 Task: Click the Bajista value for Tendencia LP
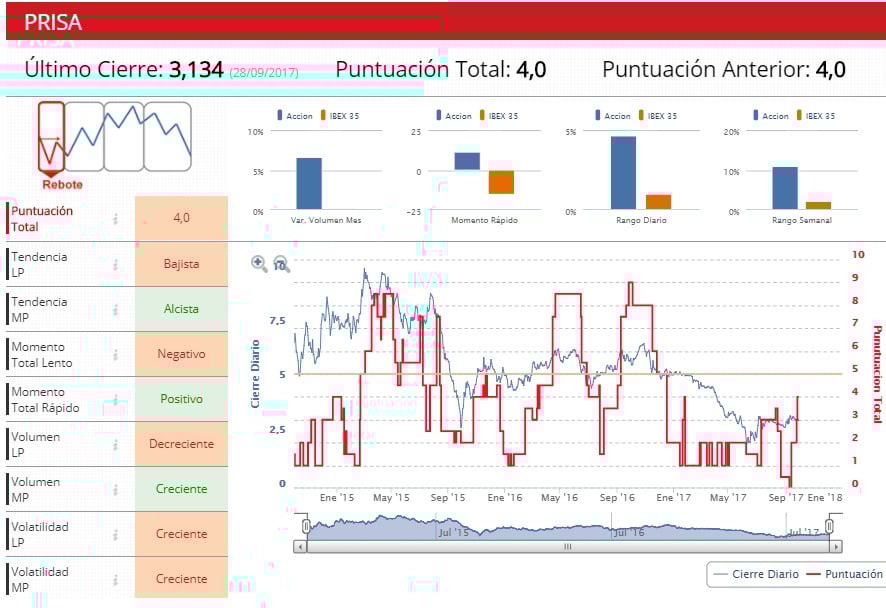click(181, 264)
